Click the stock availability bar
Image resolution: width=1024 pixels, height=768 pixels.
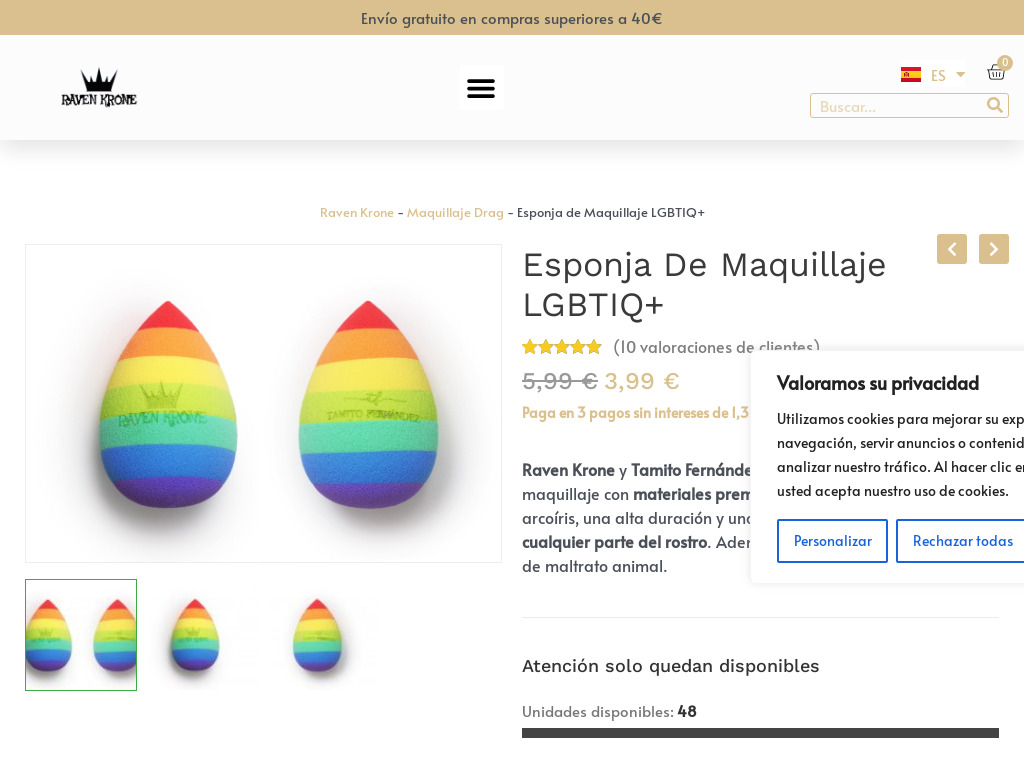point(760,732)
